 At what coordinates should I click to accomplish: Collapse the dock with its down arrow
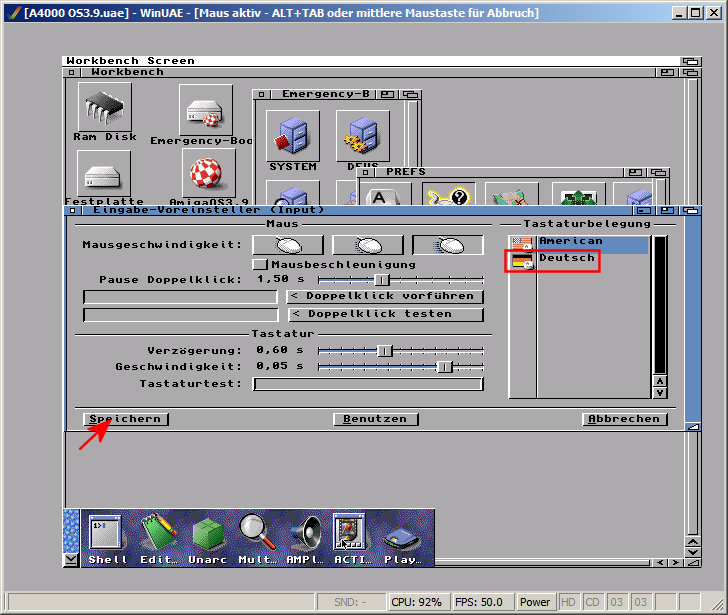71,560
